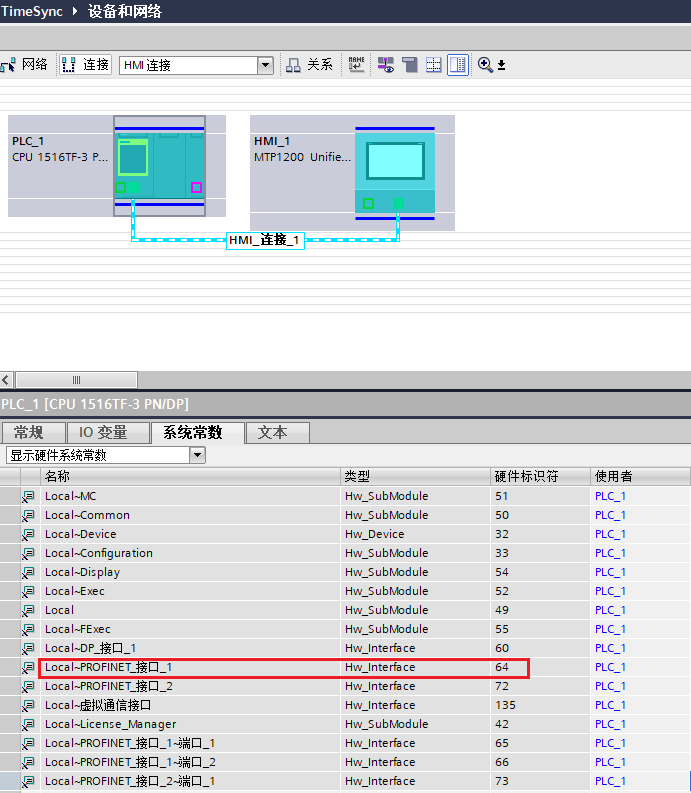Screen dimensions: 691x793
Task: Click the 关系 relations button
Action: point(309,65)
